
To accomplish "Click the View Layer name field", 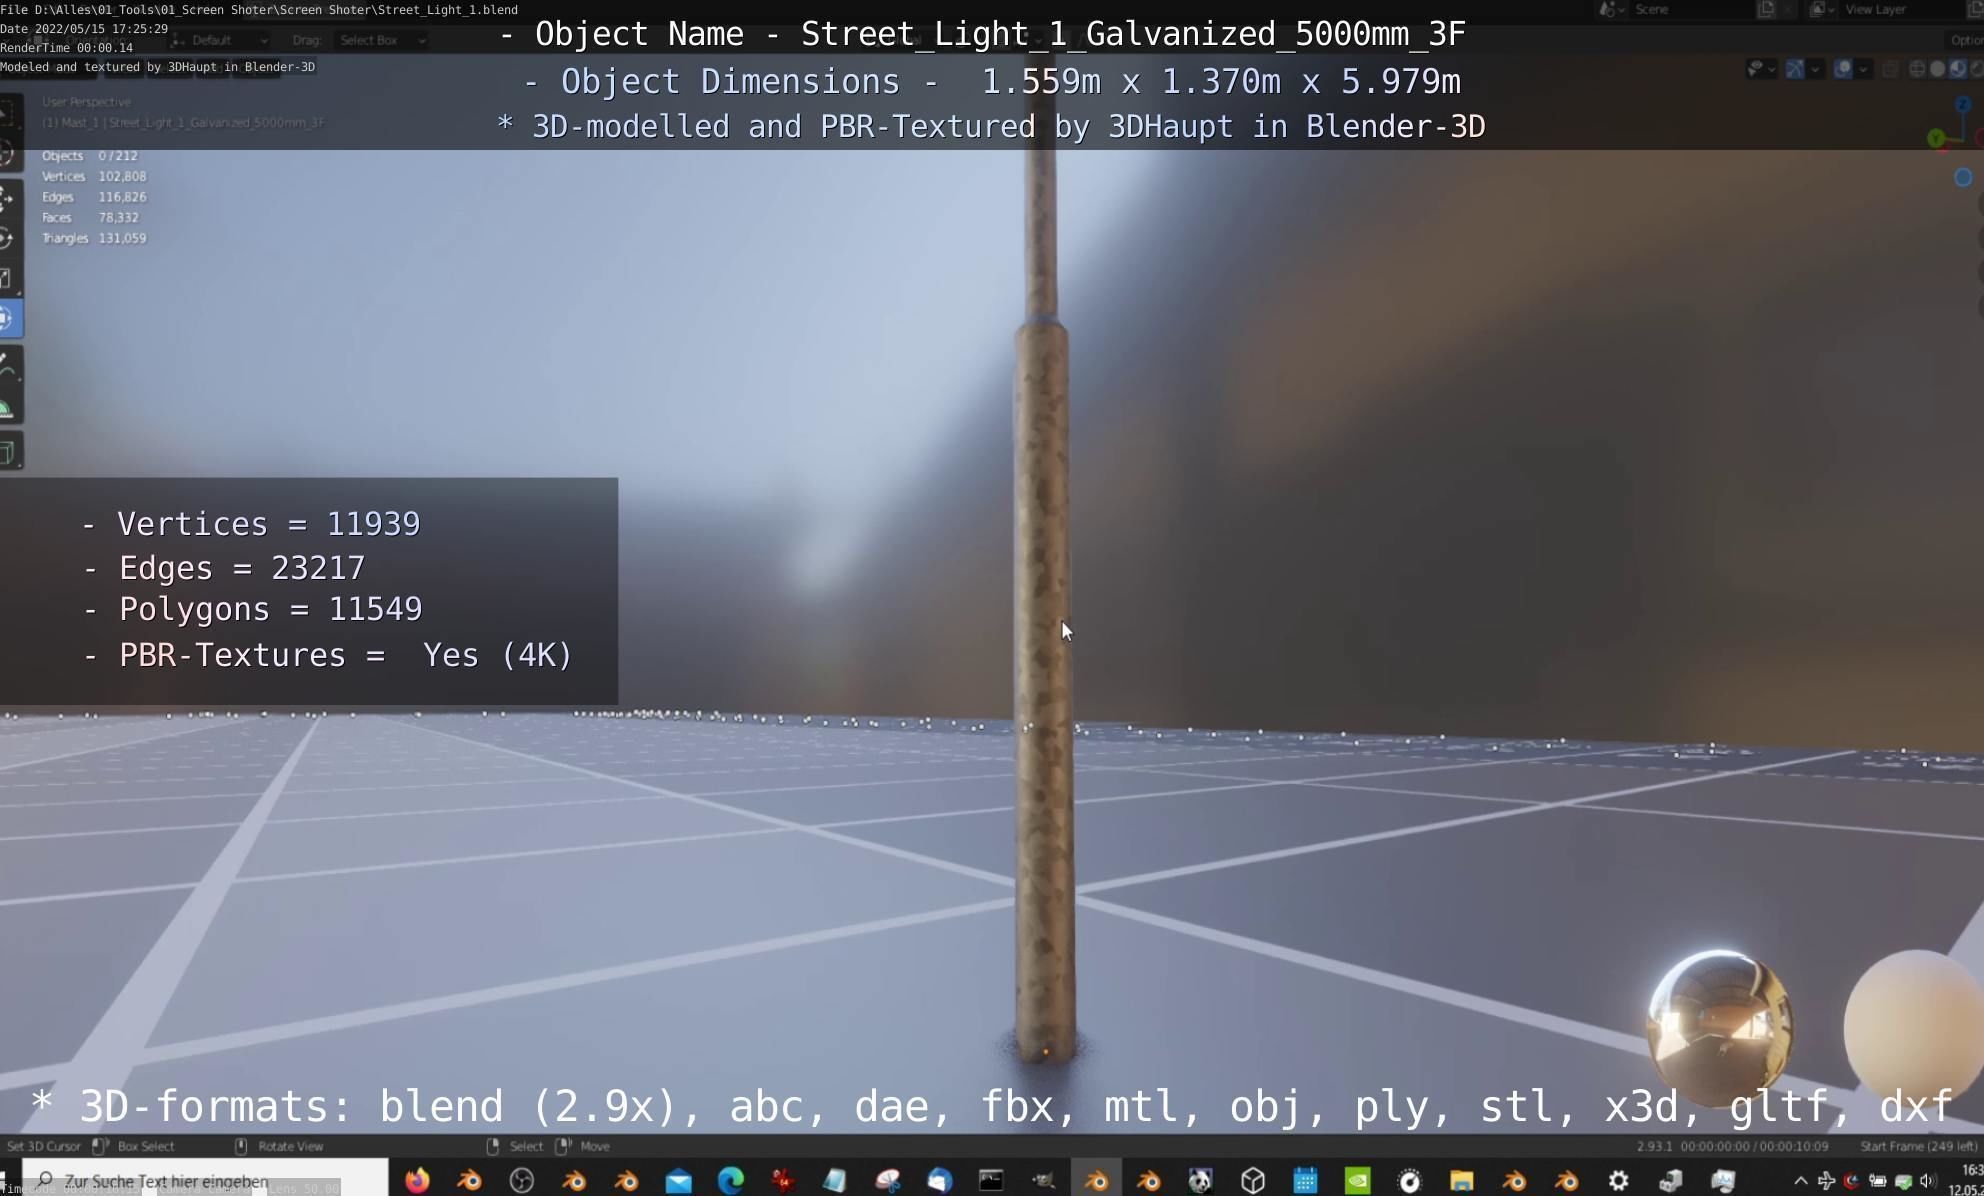I will click(1900, 9).
